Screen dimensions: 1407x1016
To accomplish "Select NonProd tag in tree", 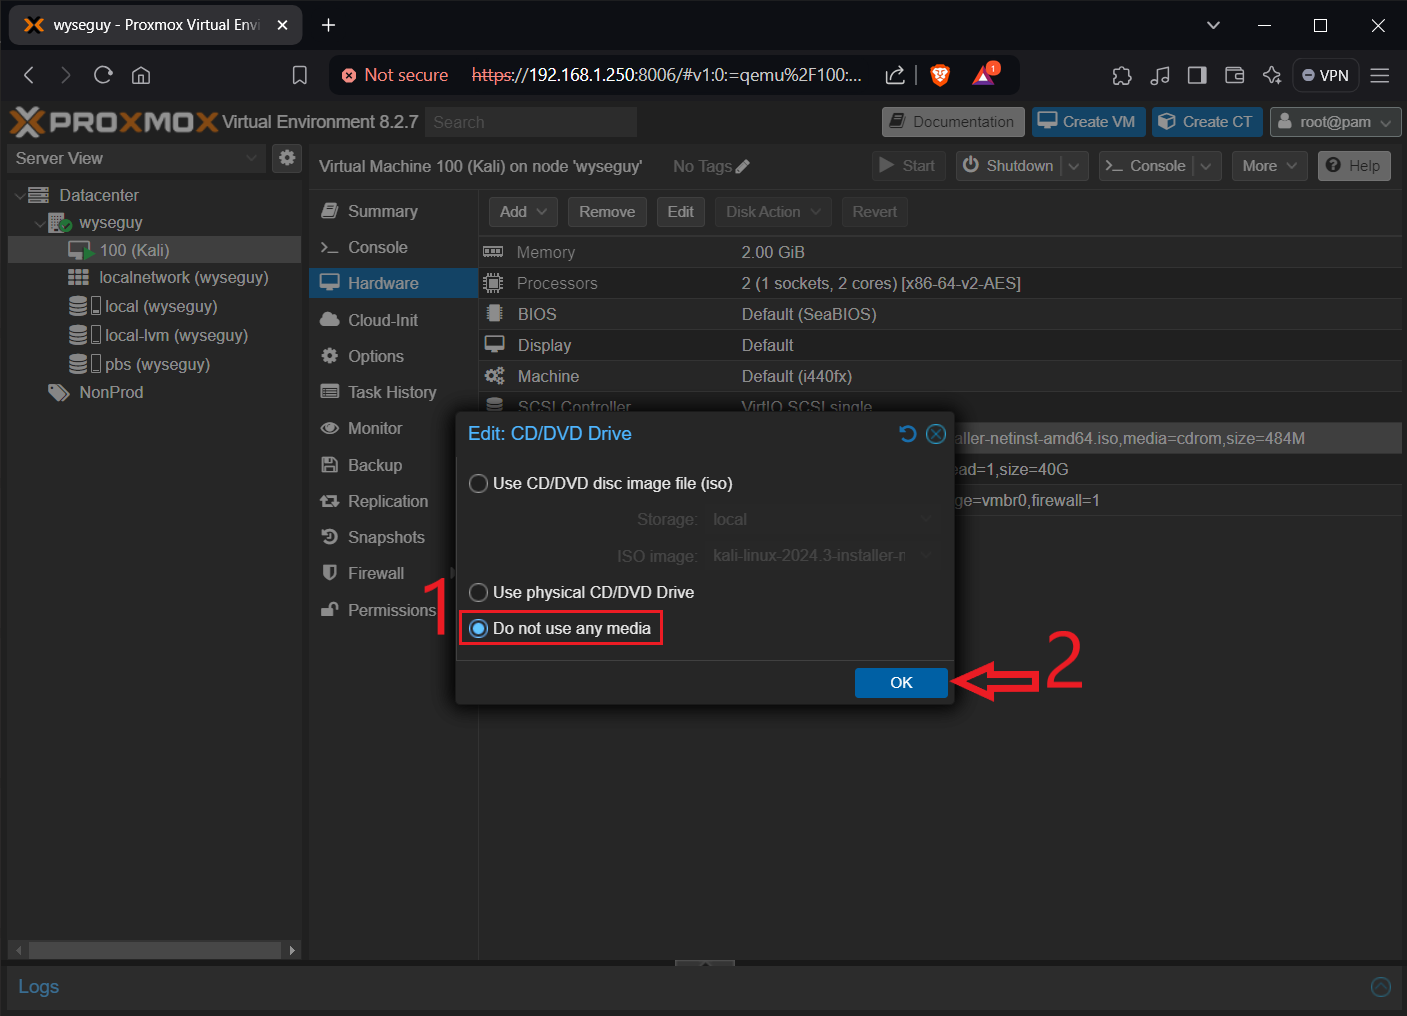I will point(111,392).
